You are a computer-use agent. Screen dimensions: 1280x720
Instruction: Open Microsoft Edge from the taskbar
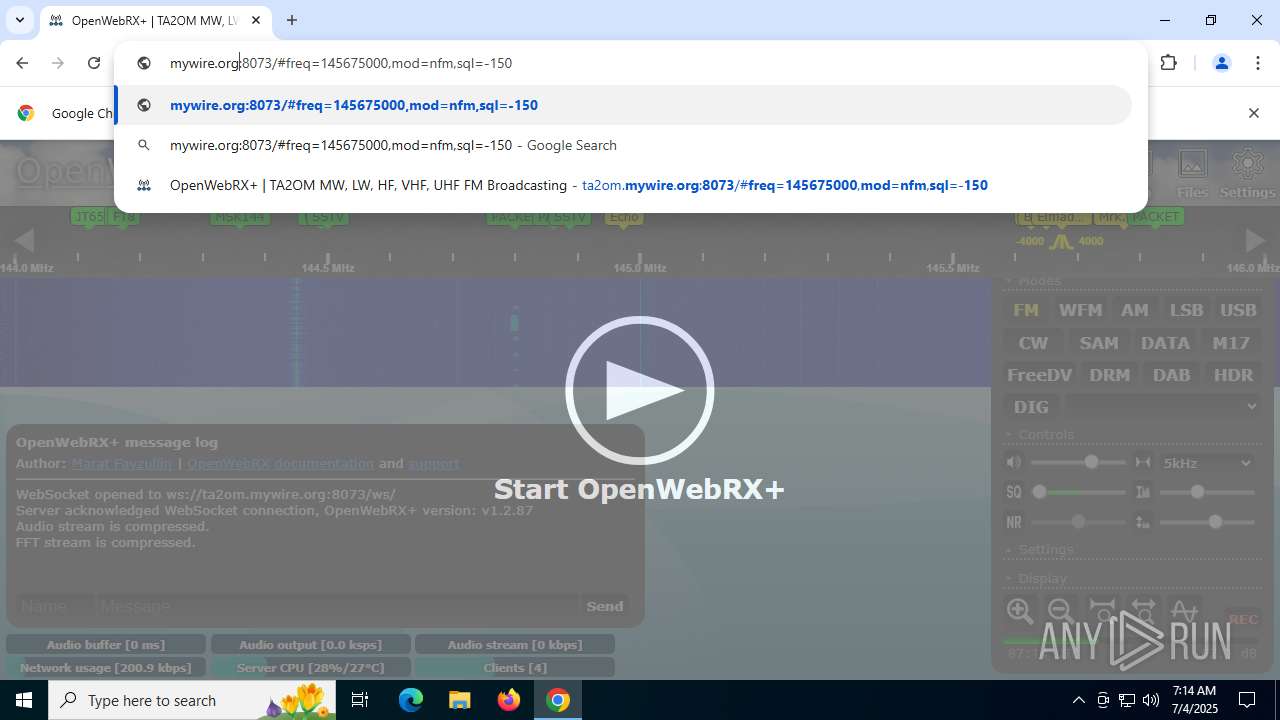pos(411,700)
